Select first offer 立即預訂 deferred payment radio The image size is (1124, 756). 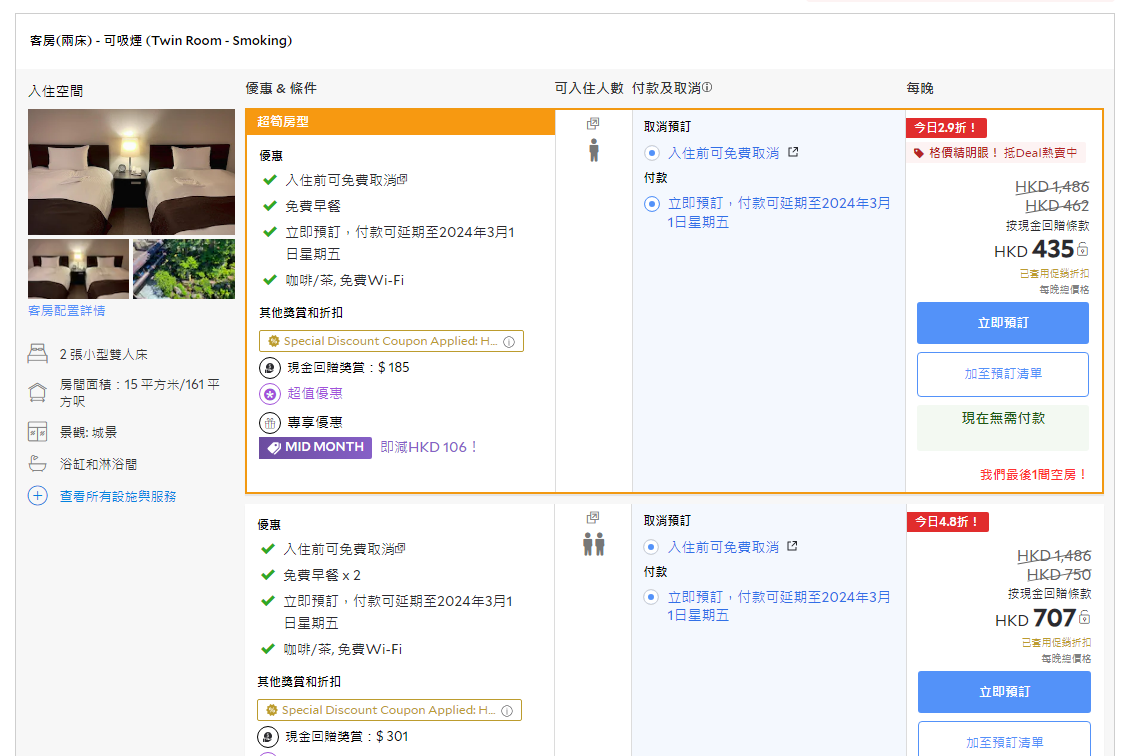tap(652, 204)
